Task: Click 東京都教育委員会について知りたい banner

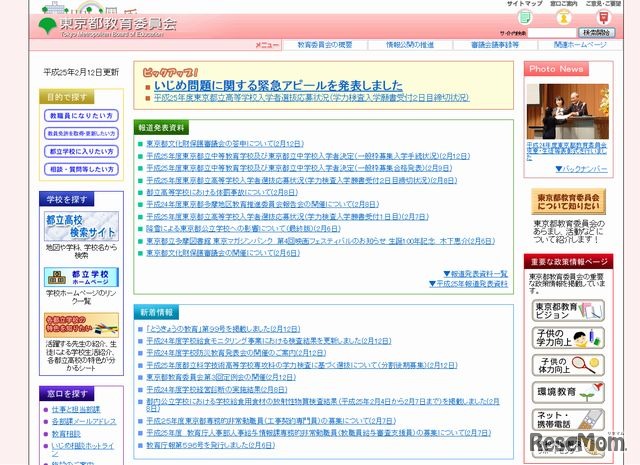Action: pos(569,202)
